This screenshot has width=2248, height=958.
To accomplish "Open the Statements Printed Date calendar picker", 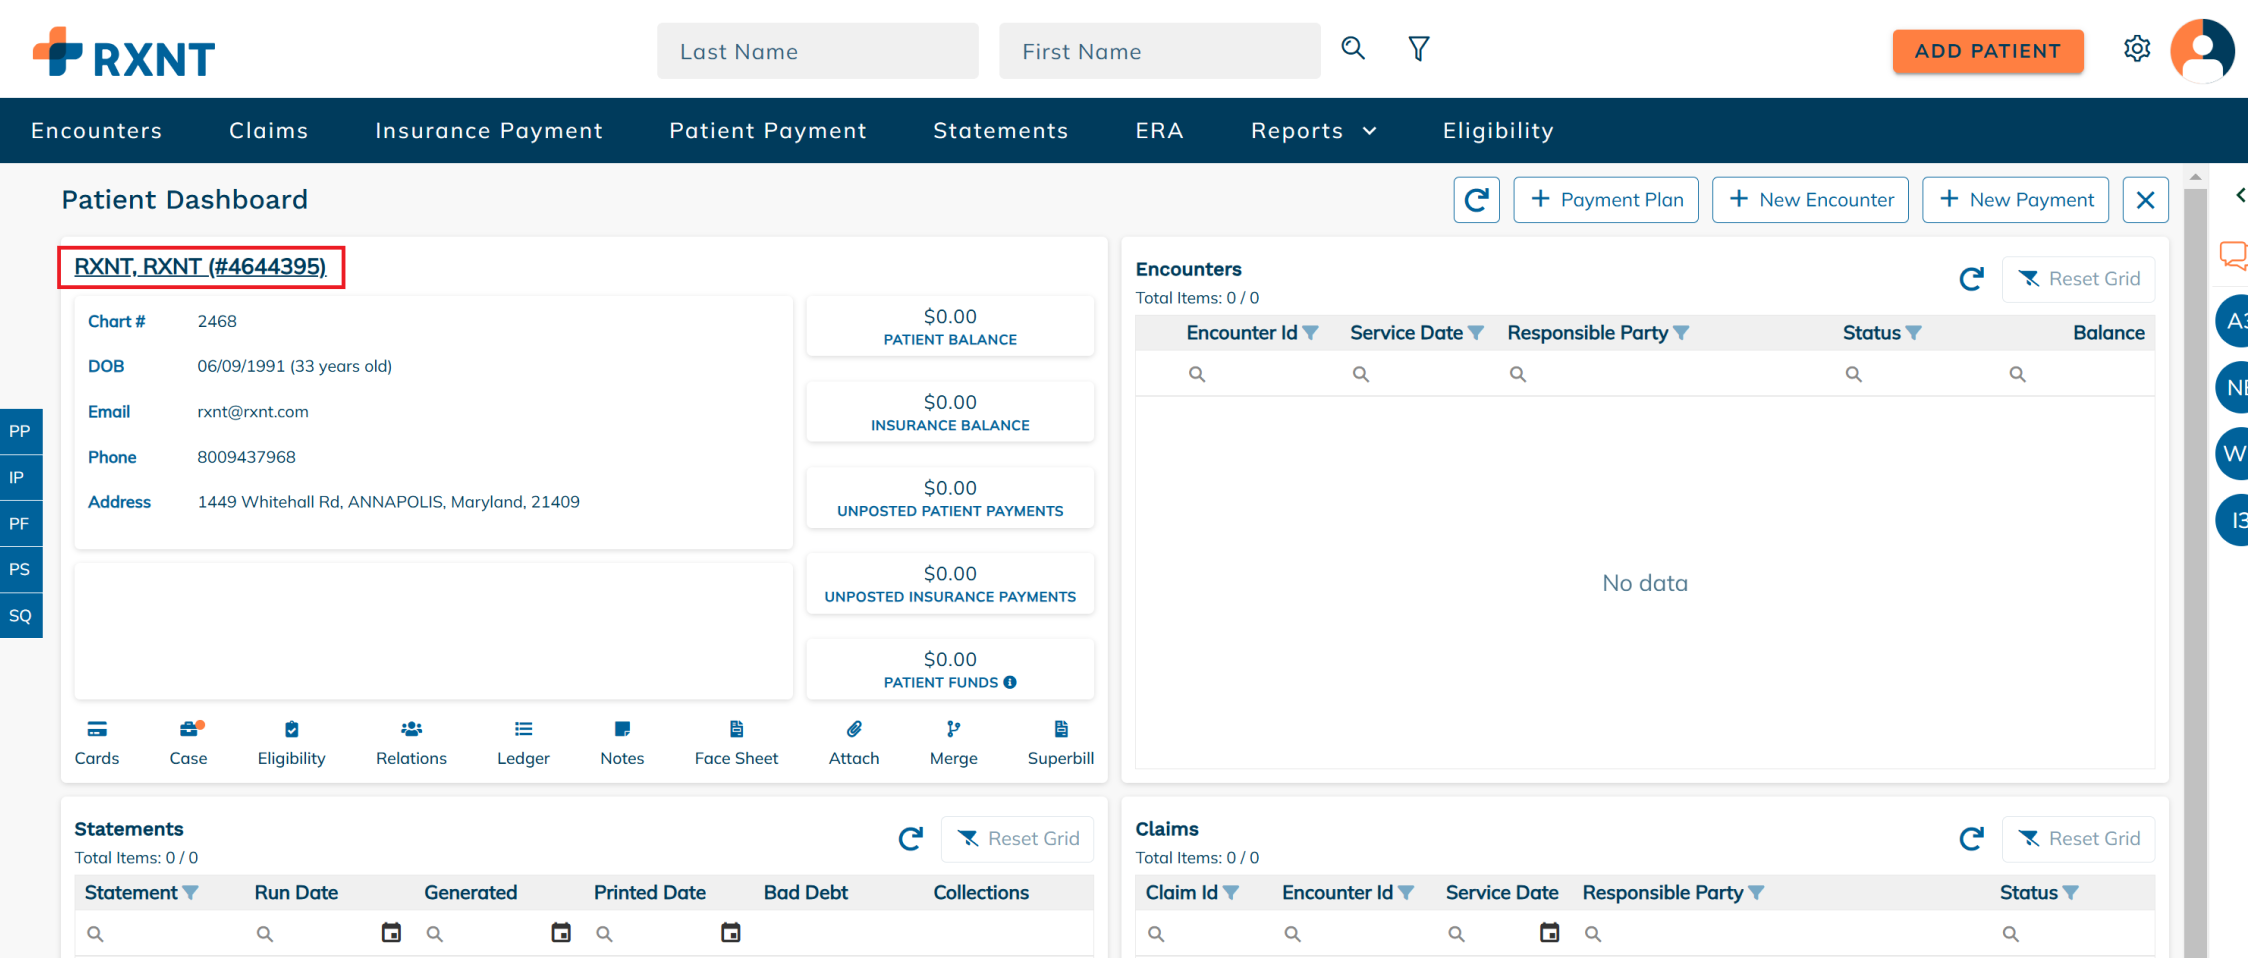I will 731,933.
